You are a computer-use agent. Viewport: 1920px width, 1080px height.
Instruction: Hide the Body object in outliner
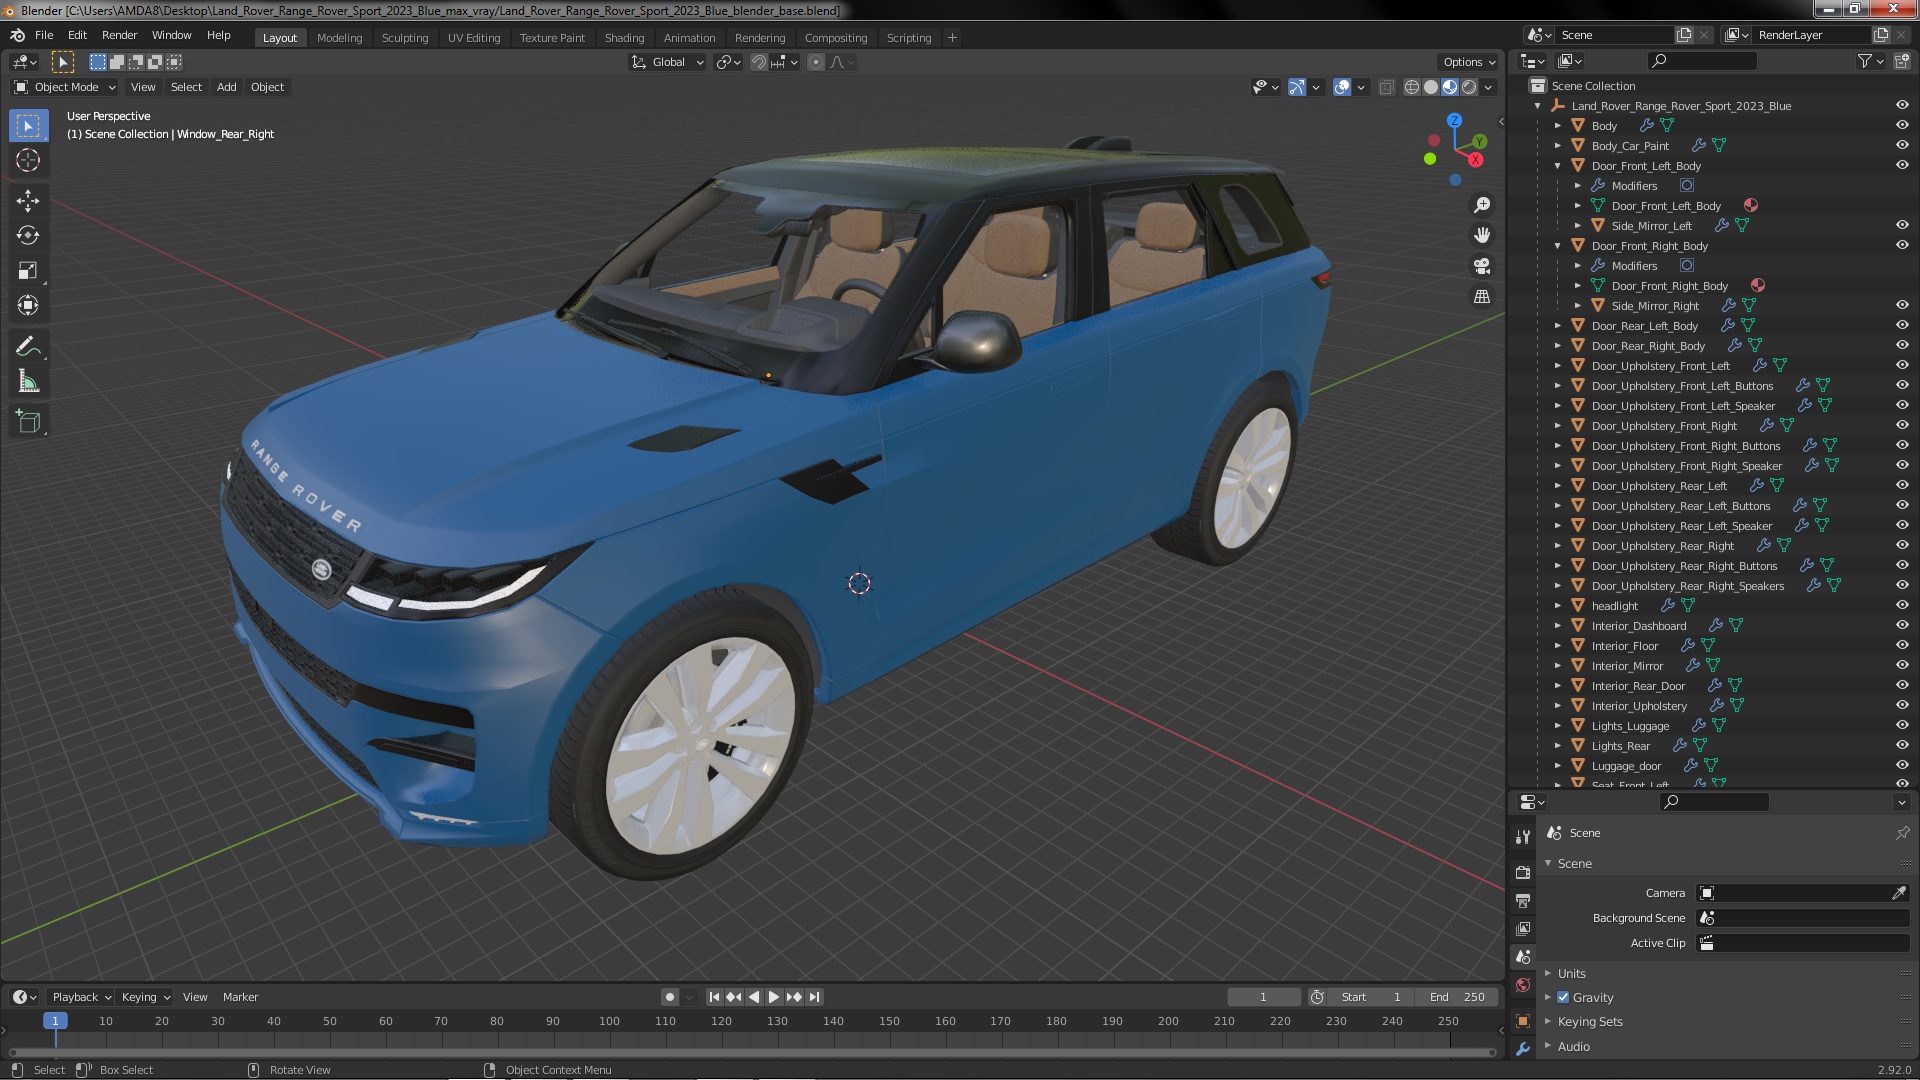click(x=1902, y=125)
